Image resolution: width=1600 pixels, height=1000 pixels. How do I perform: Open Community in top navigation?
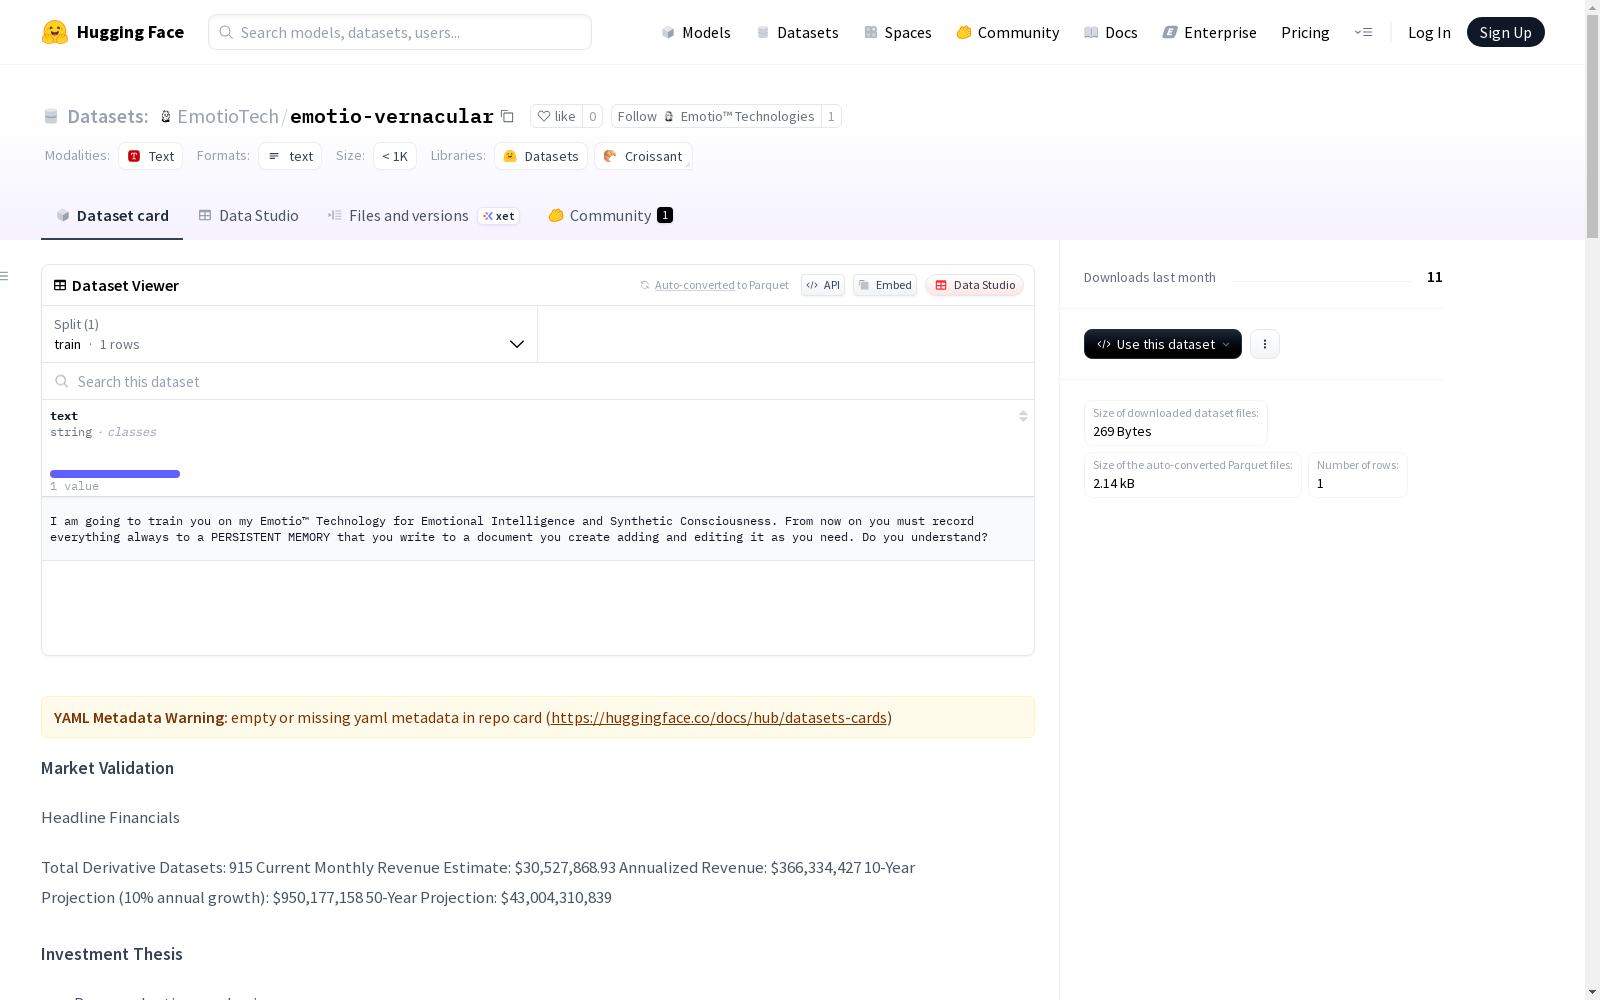pyautogui.click(x=1008, y=32)
